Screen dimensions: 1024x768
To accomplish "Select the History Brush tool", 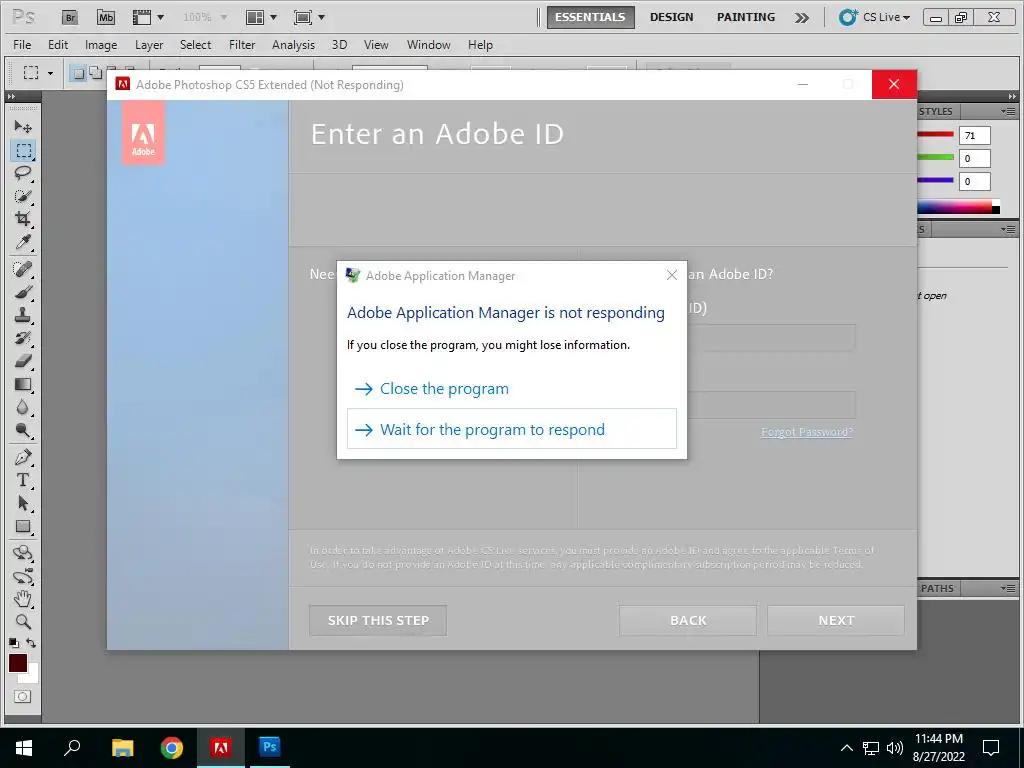I will click(x=23, y=338).
